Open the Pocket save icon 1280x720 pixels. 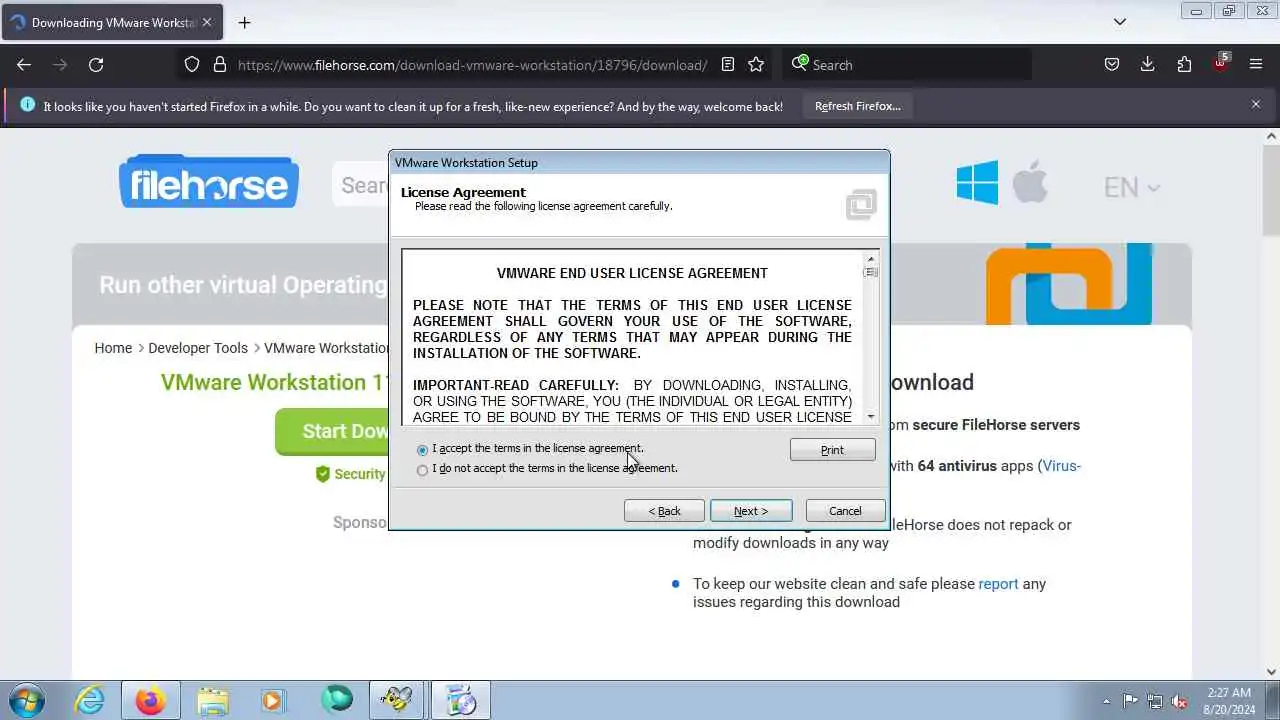pyautogui.click(x=1112, y=64)
